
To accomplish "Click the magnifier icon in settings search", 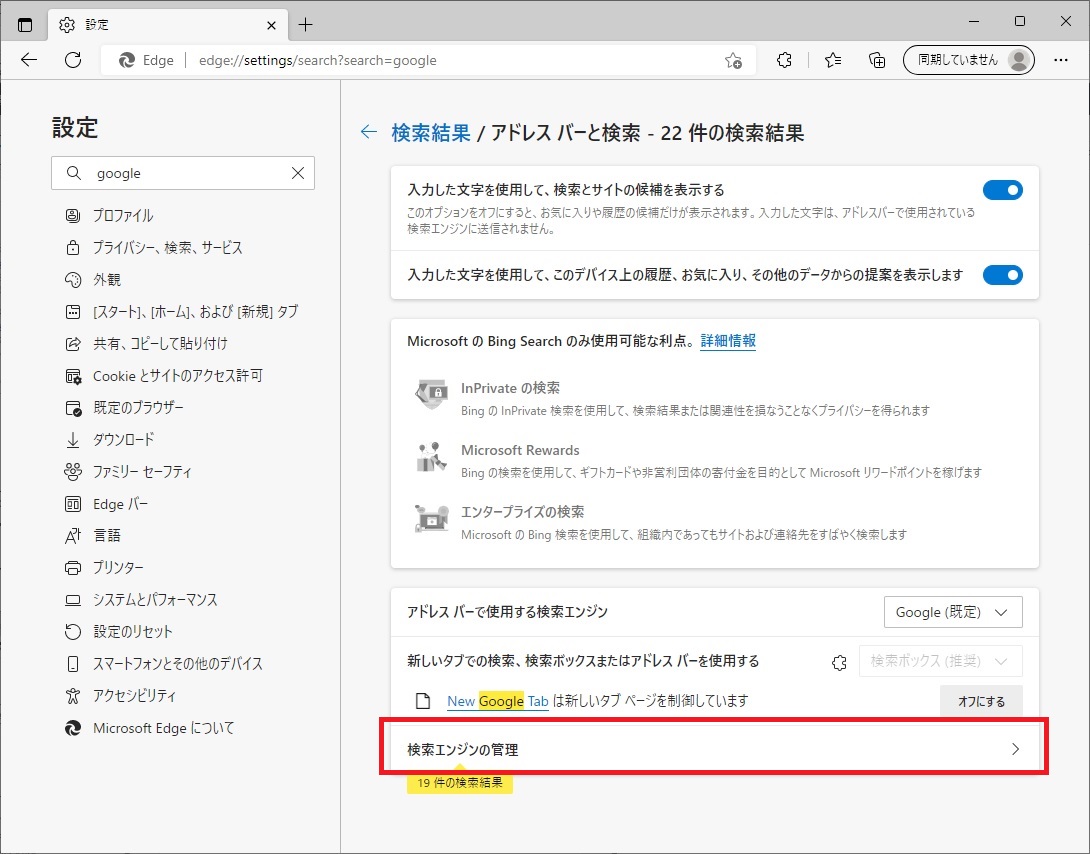I will coord(74,173).
